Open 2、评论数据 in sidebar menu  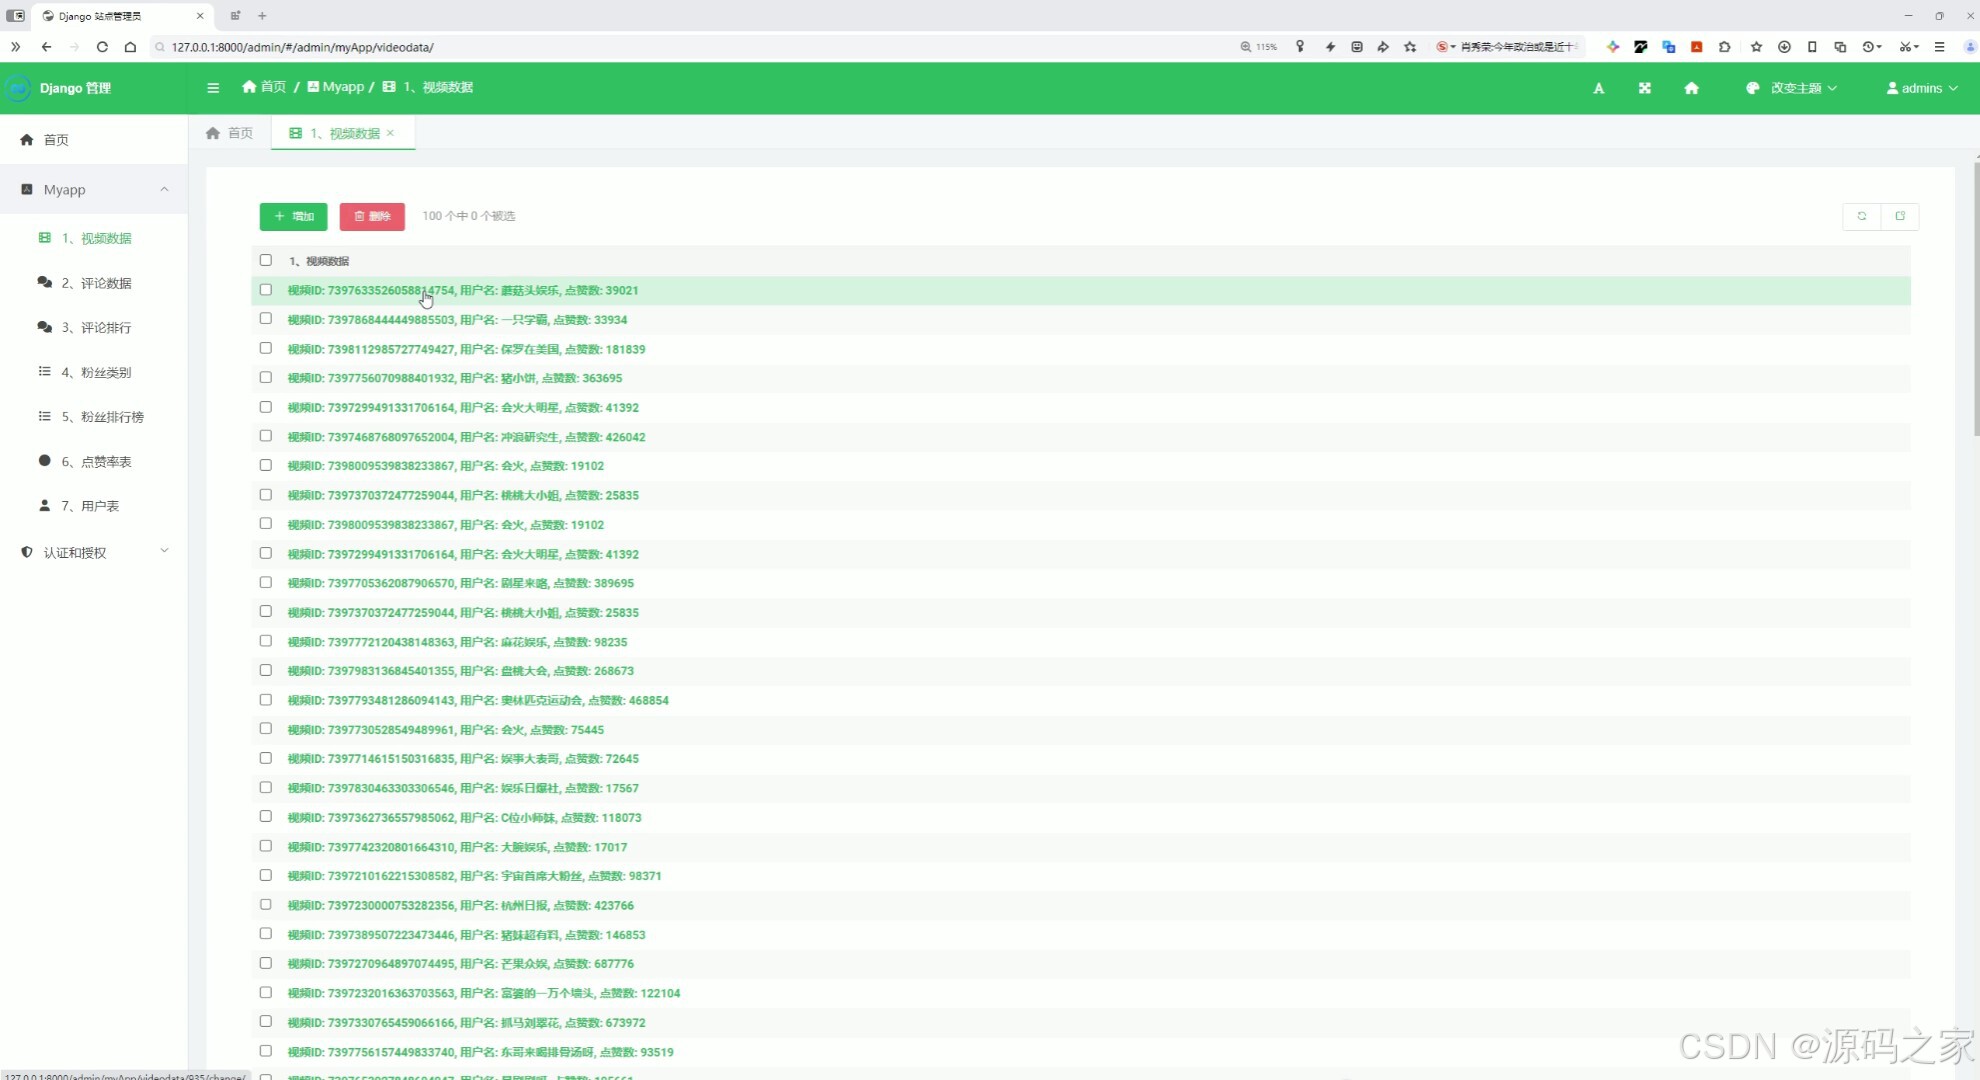click(96, 283)
